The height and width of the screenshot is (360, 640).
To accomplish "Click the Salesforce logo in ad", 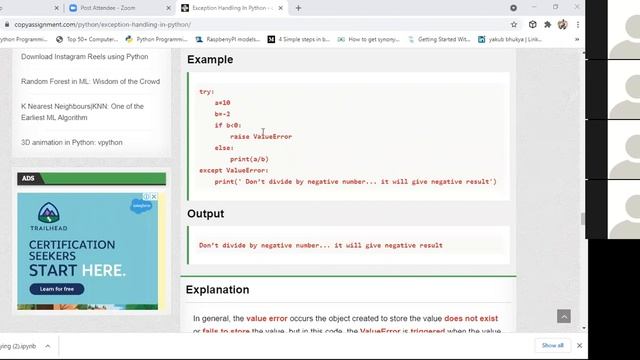I will pyautogui.click(x=141, y=206).
